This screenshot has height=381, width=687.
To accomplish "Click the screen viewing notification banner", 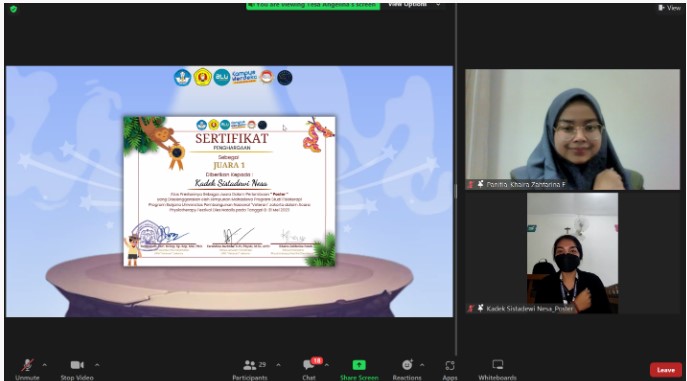I will (x=313, y=5).
